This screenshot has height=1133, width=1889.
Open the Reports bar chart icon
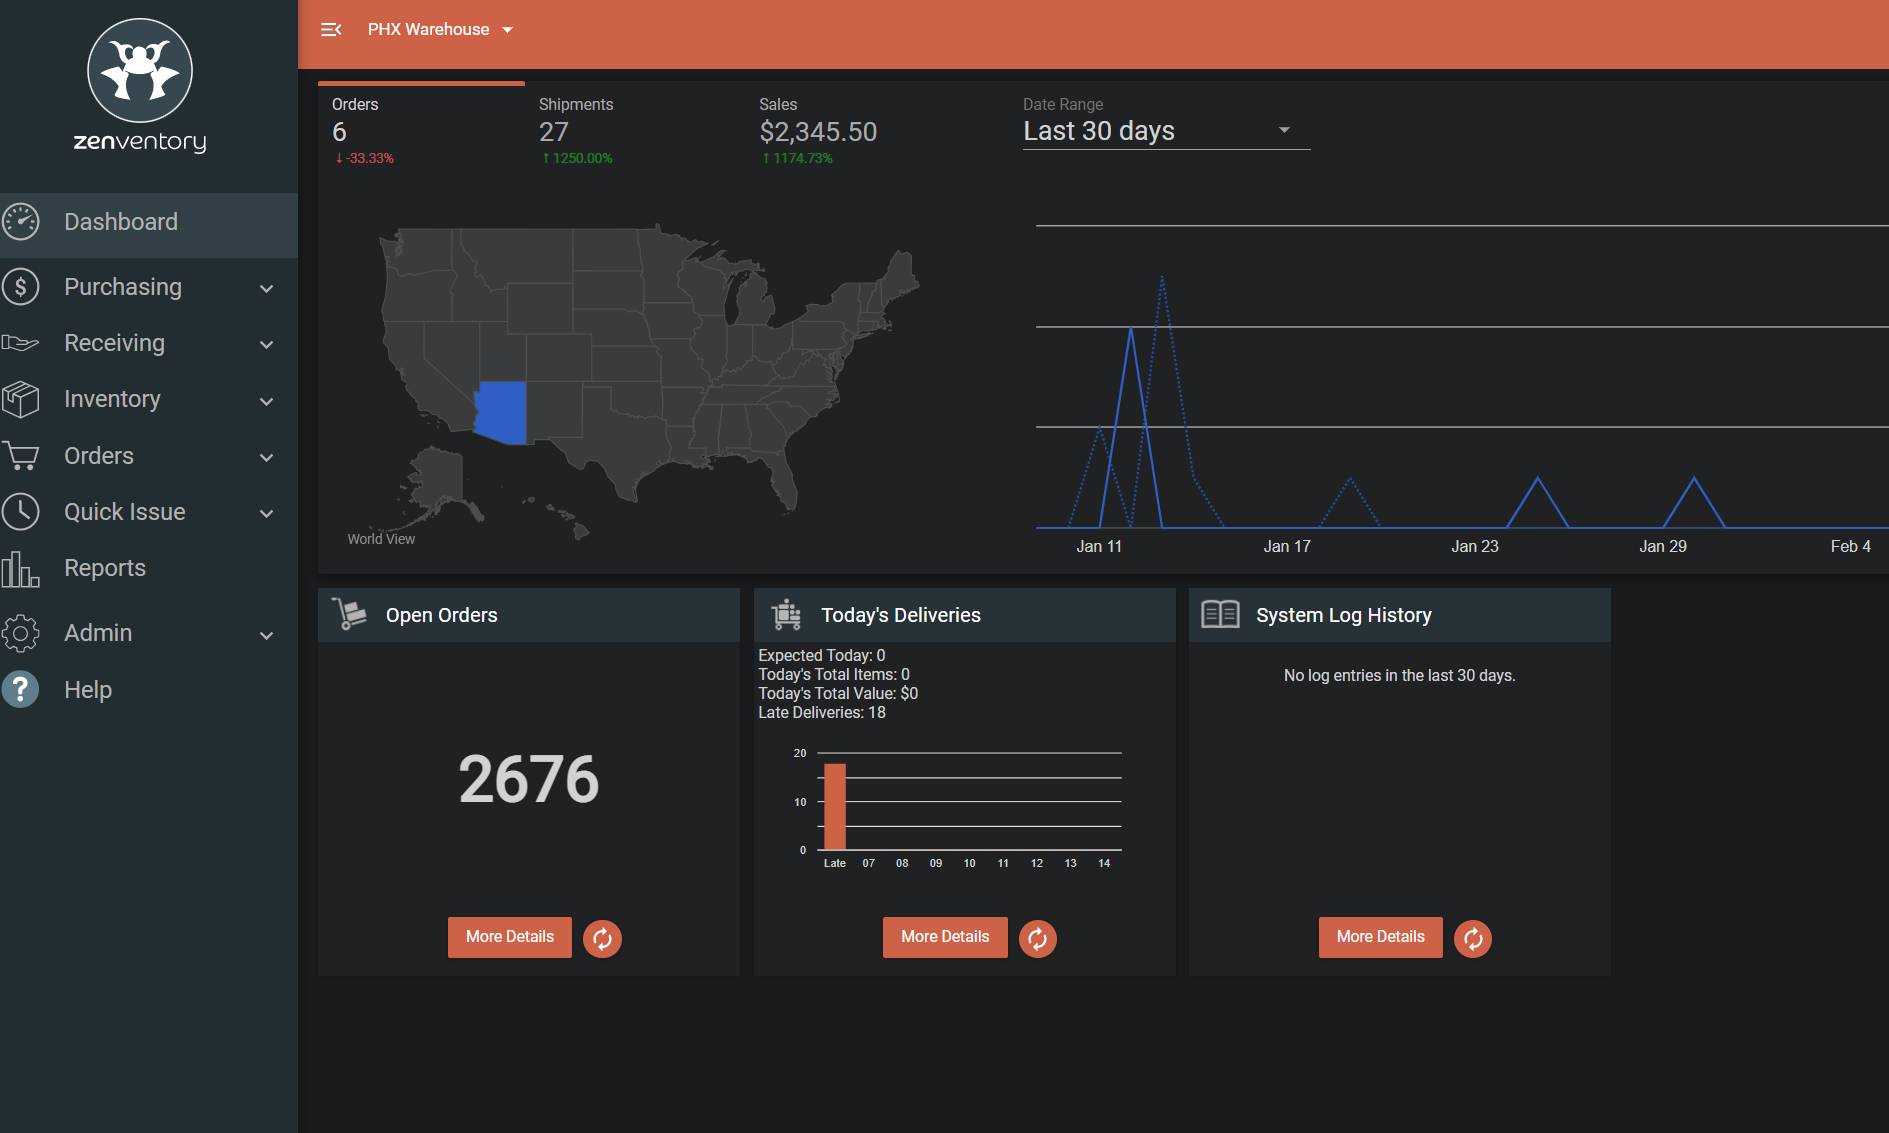(21, 568)
